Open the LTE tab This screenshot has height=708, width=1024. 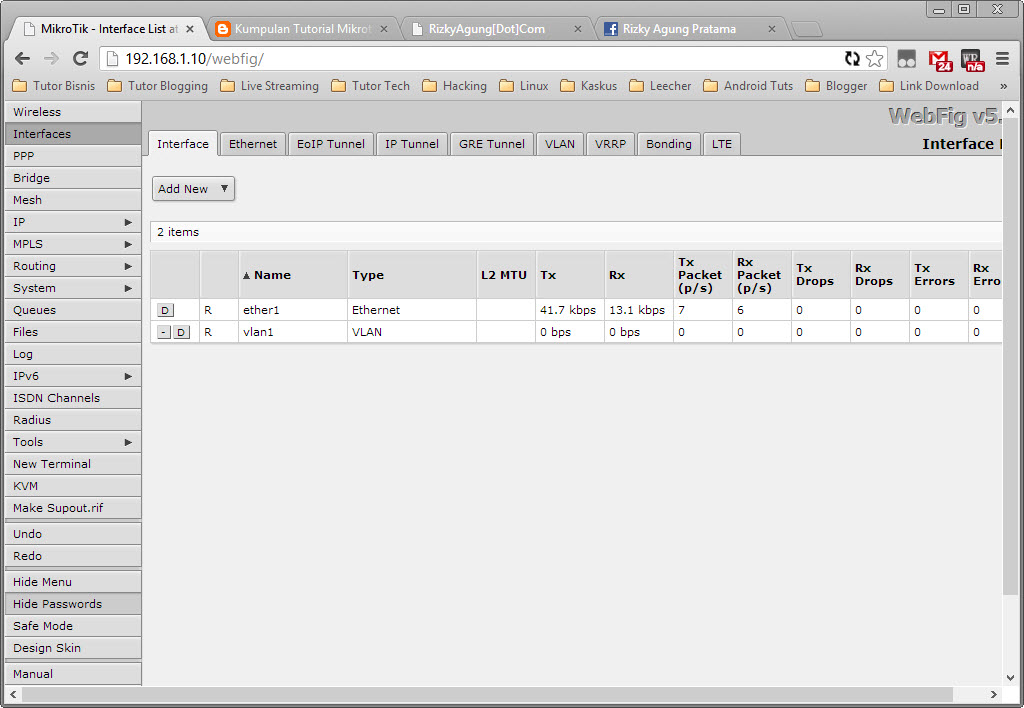coord(722,144)
